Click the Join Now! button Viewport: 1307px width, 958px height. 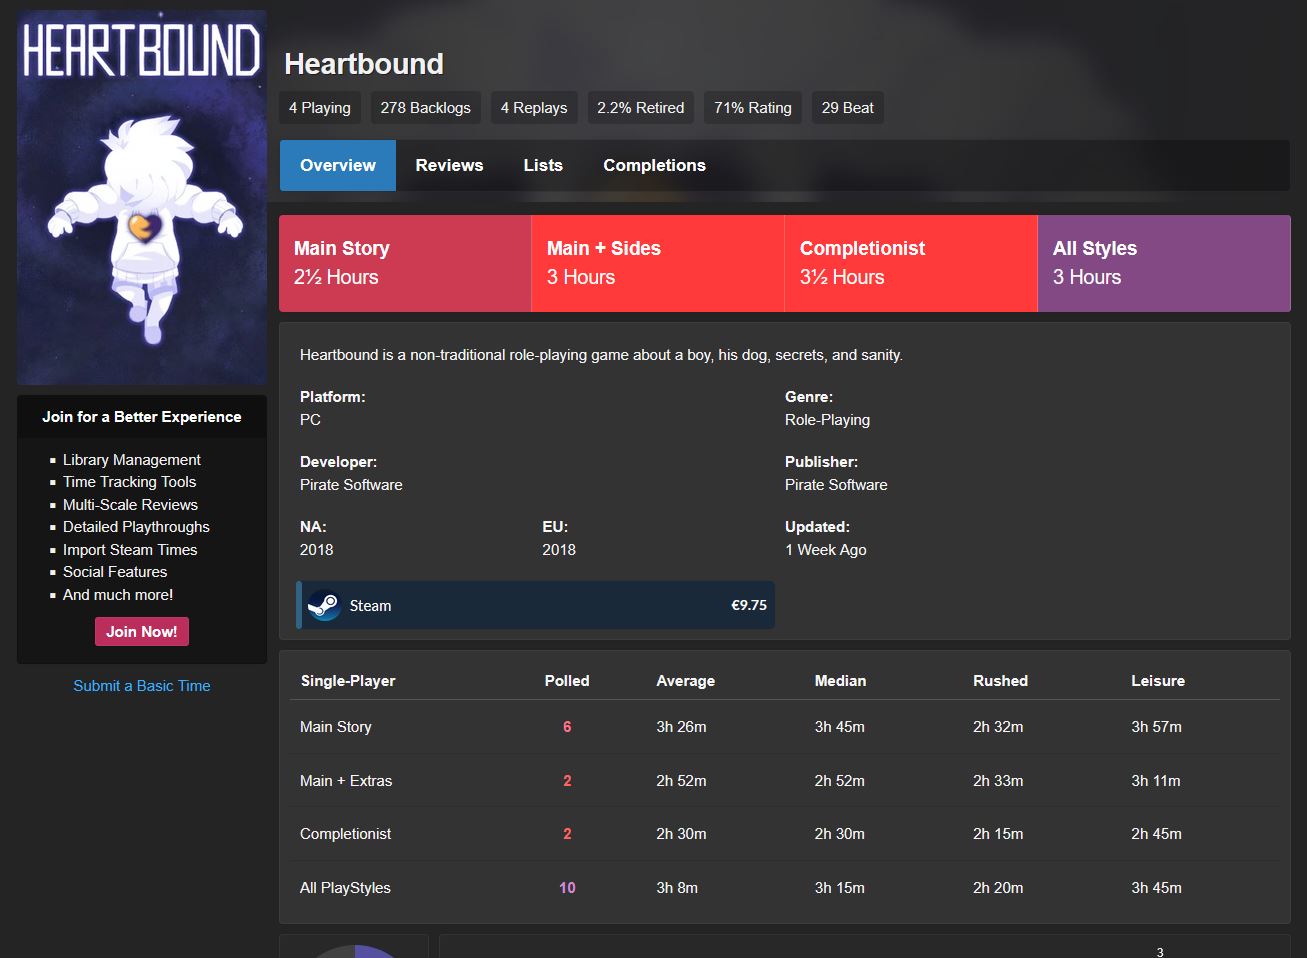[142, 631]
